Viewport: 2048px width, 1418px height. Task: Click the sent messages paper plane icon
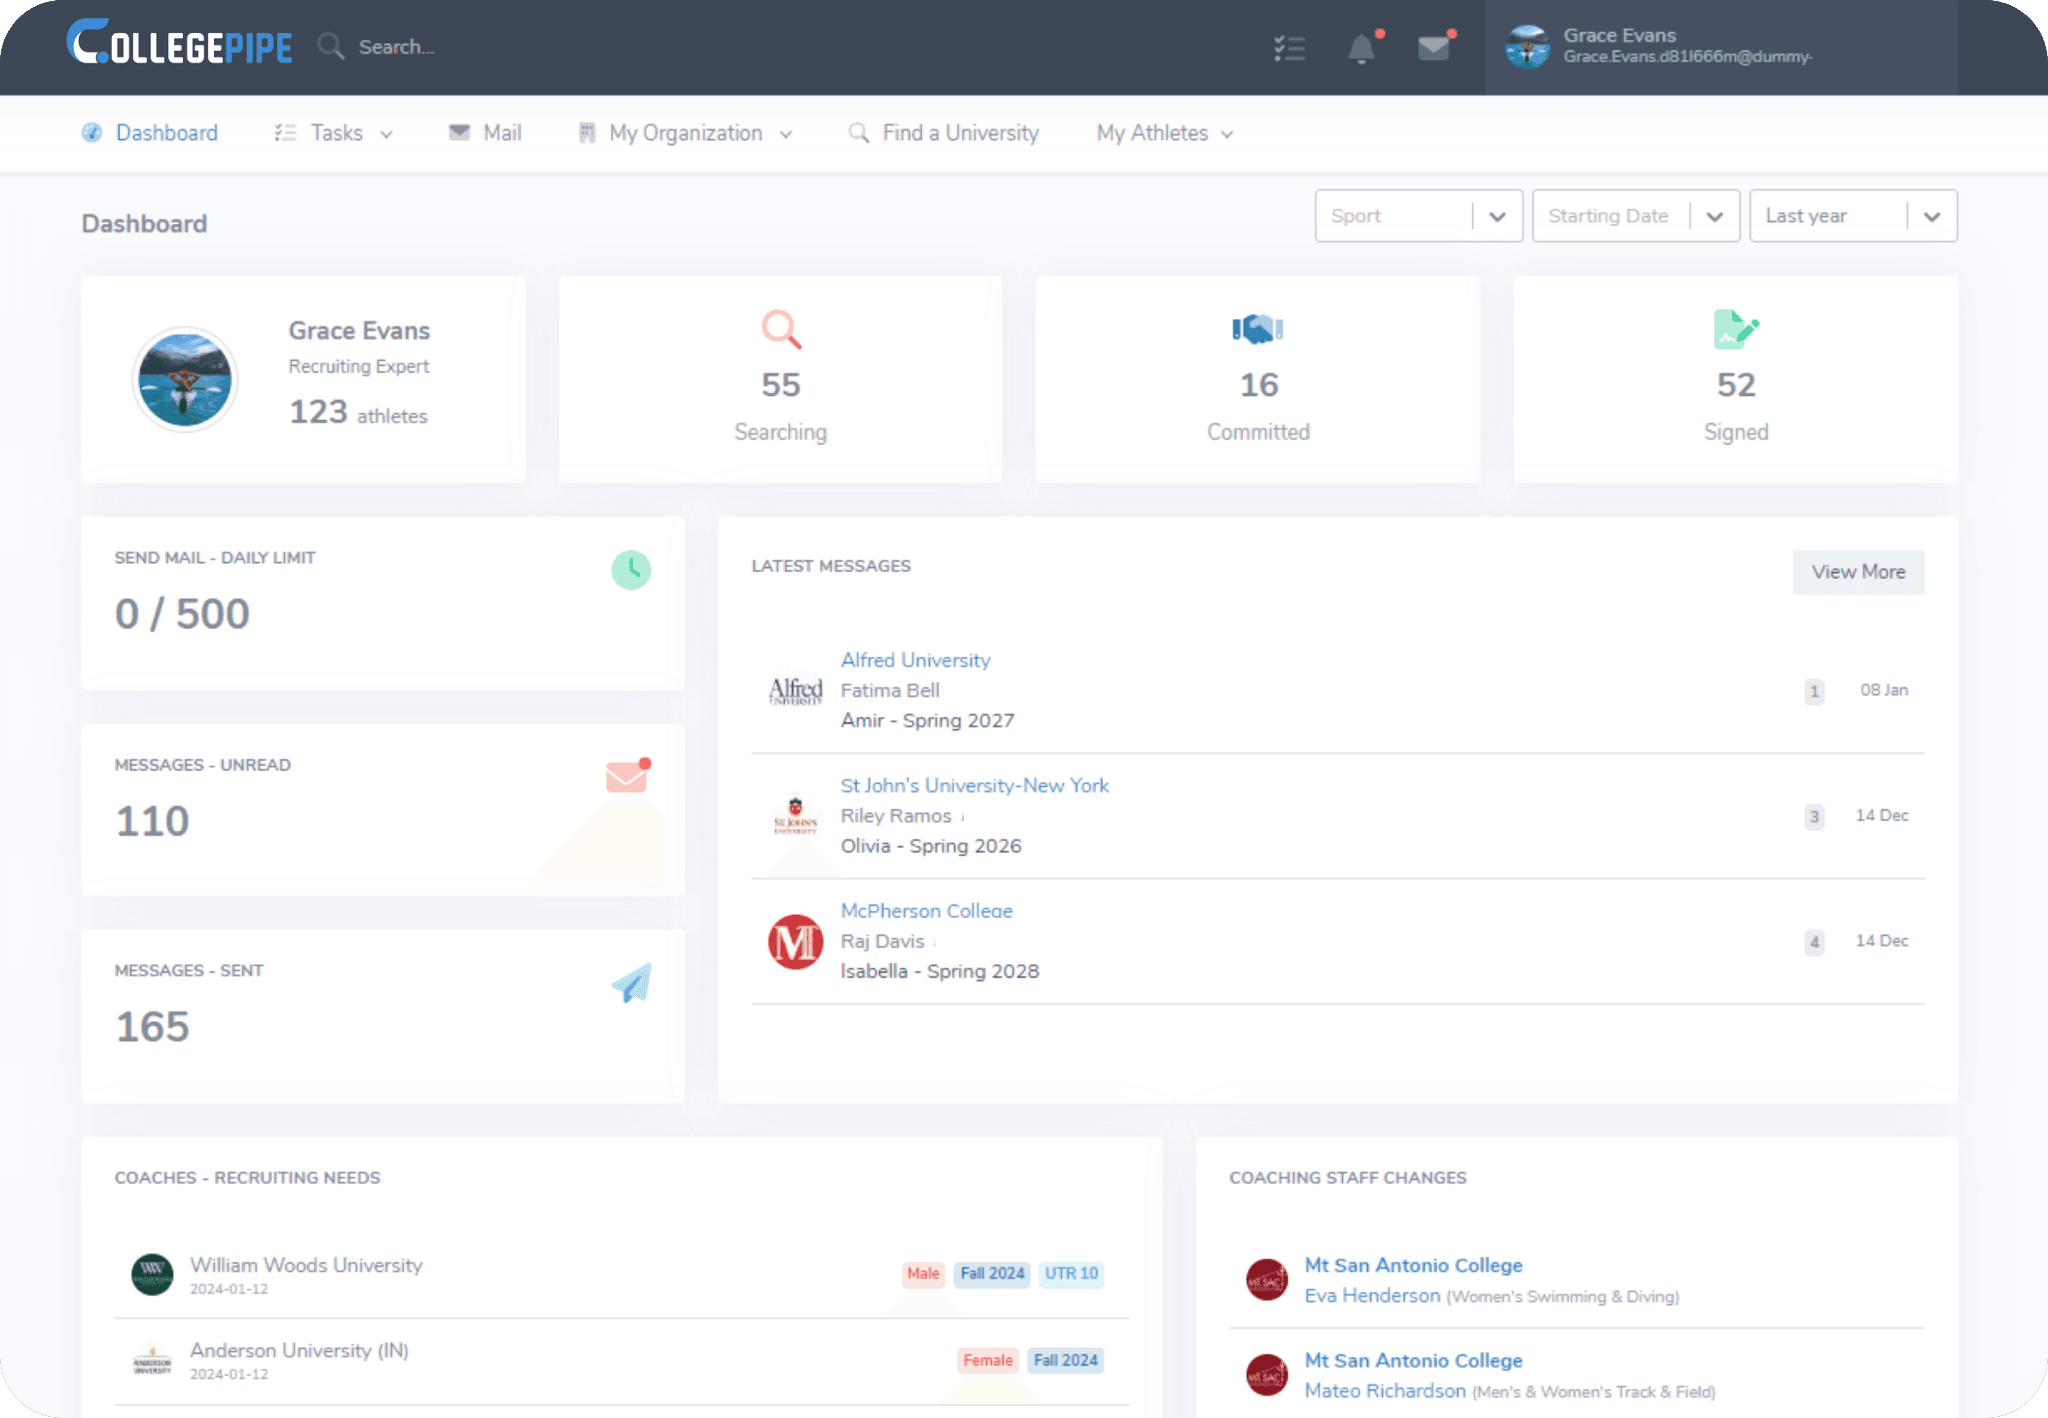pos(630,982)
